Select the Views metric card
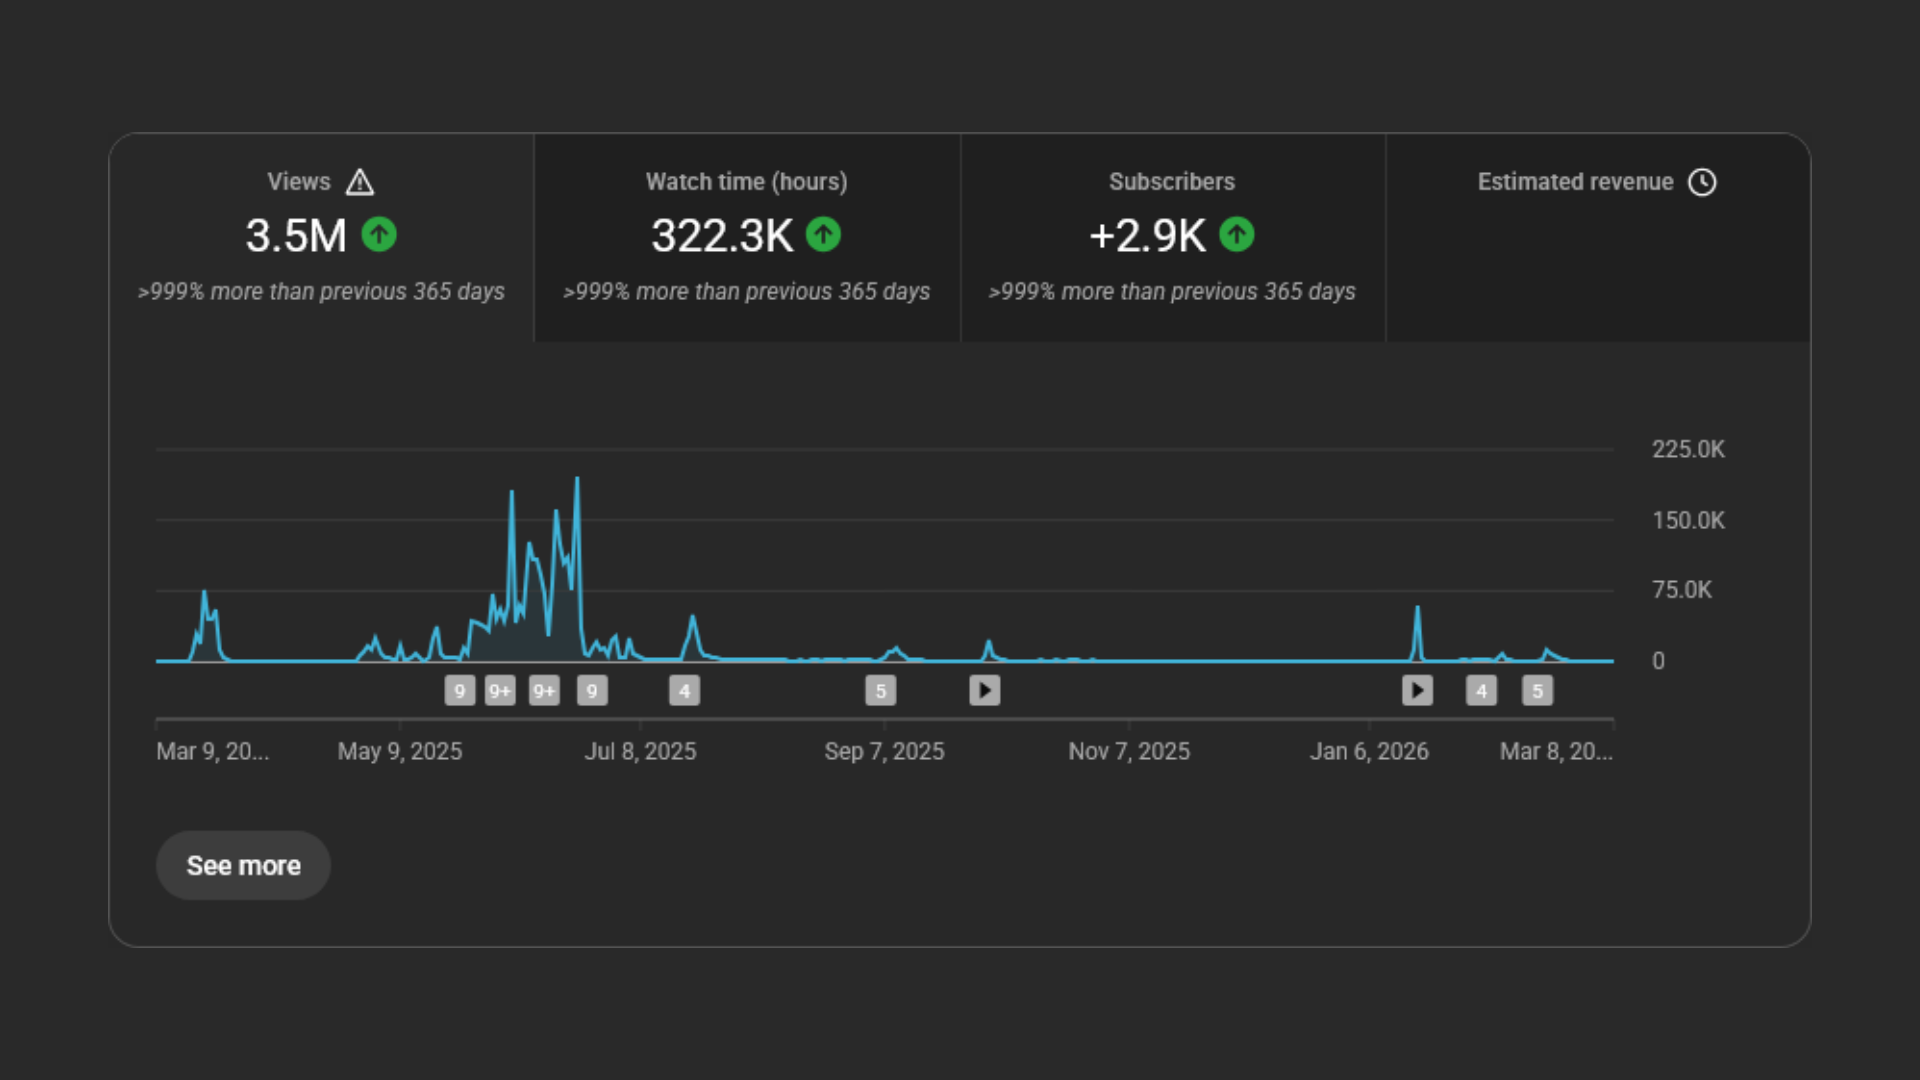The image size is (1920, 1080). coord(322,238)
